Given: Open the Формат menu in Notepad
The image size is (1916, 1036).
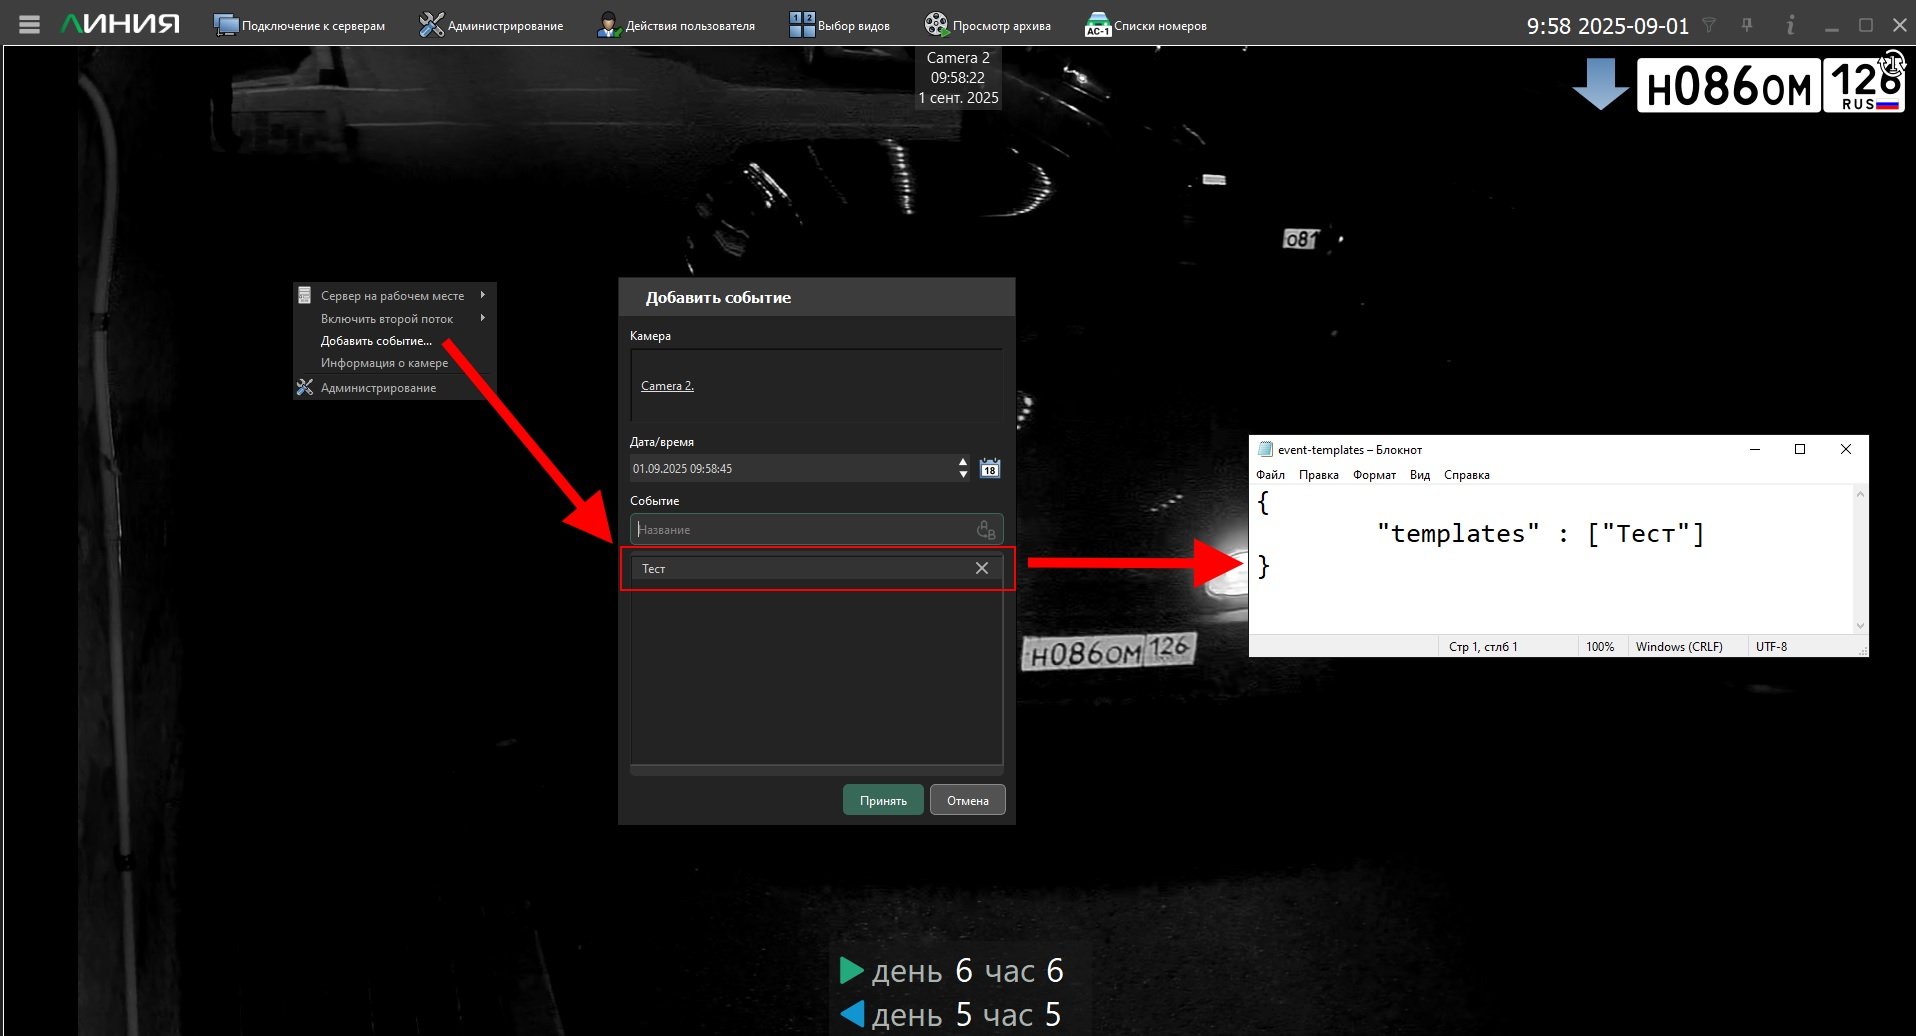Looking at the screenshot, I should point(1374,475).
